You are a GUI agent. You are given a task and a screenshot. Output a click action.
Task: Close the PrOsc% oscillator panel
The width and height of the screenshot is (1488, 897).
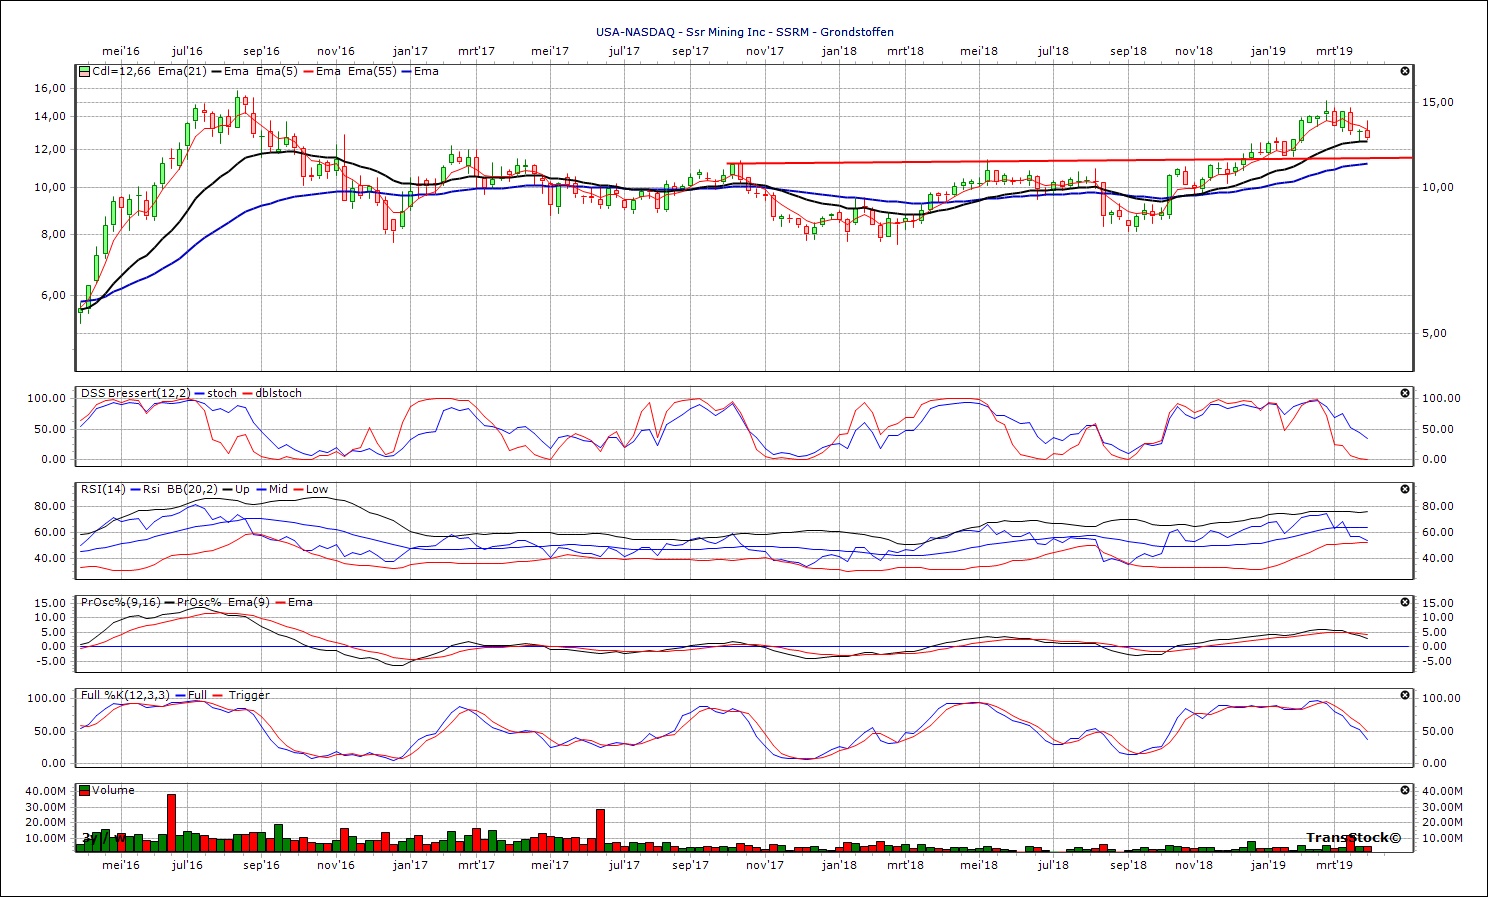1405,602
